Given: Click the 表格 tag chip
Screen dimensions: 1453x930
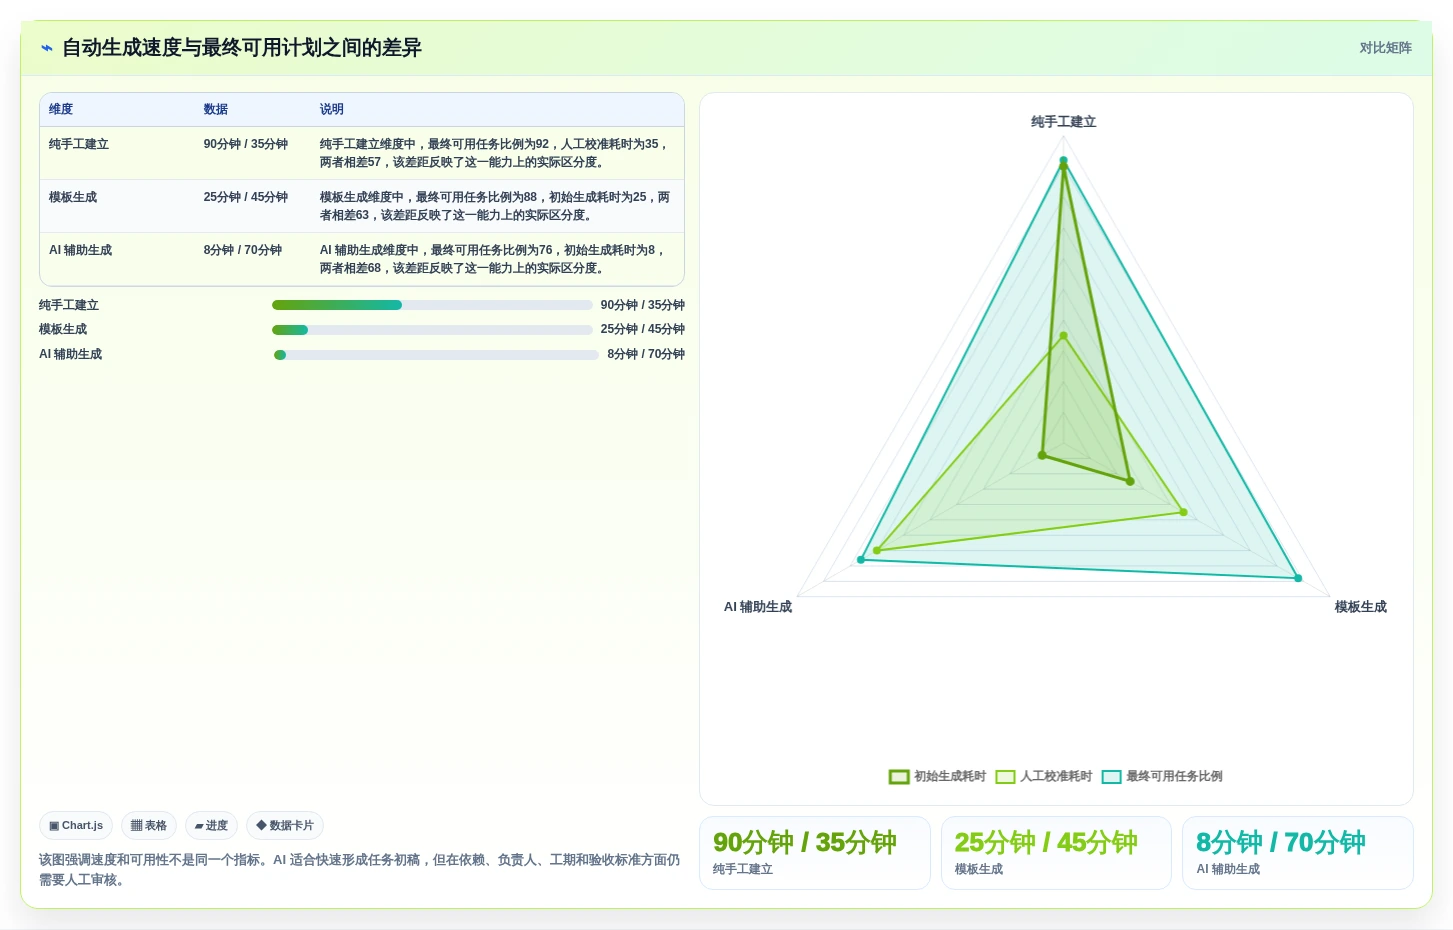Looking at the screenshot, I should coord(149,826).
